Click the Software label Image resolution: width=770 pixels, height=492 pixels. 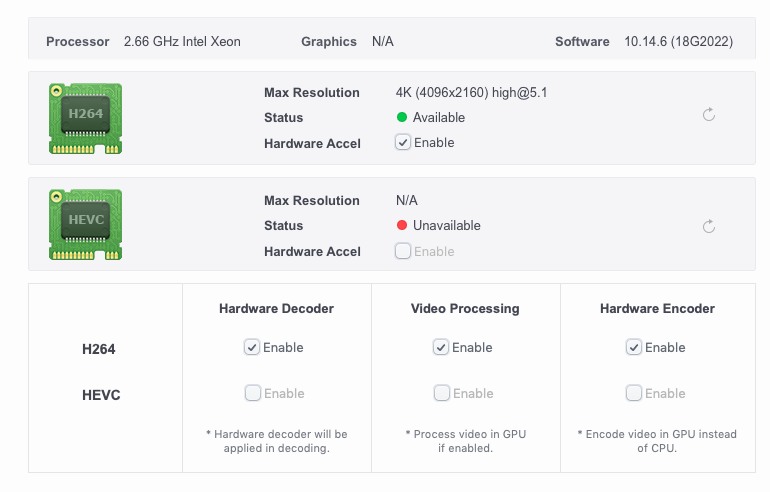tap(582, 42)
